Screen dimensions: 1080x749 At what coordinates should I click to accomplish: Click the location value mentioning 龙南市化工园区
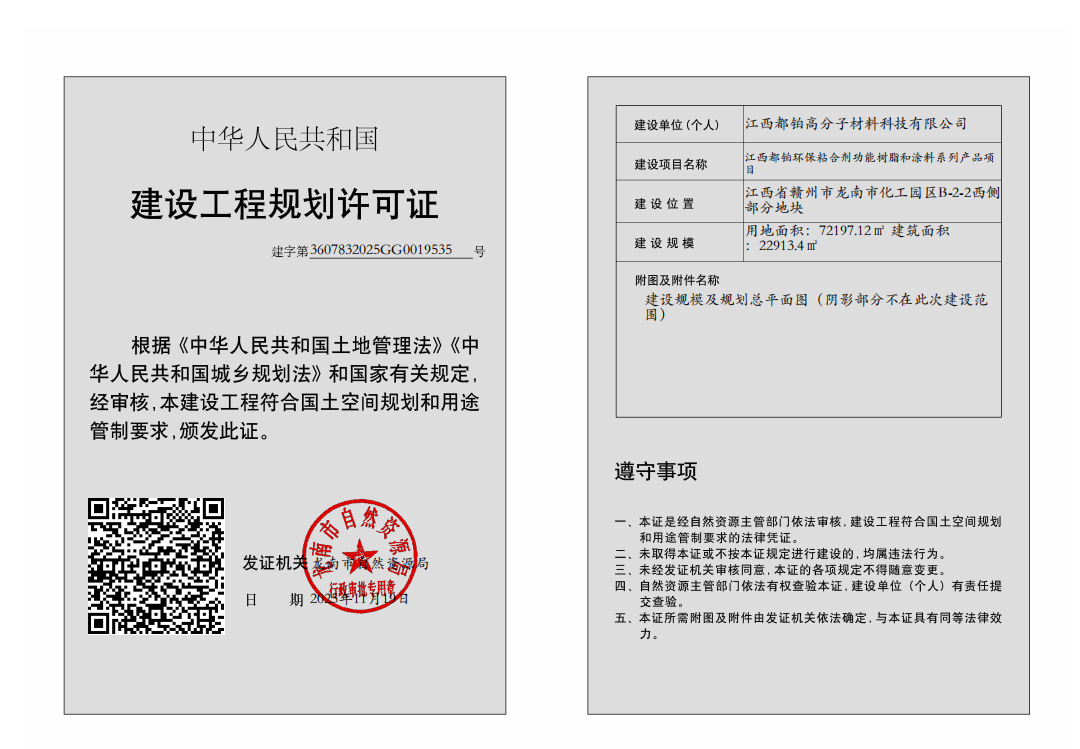coord(870,199)
